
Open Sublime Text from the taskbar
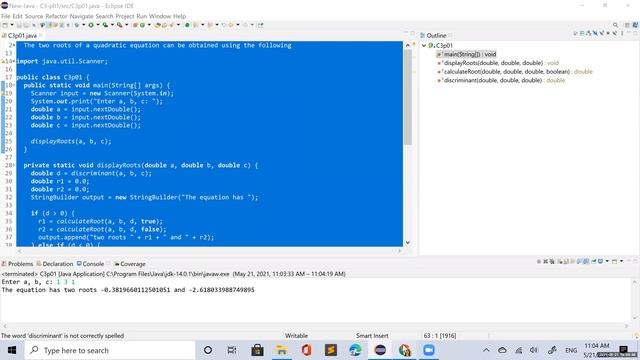331,350
